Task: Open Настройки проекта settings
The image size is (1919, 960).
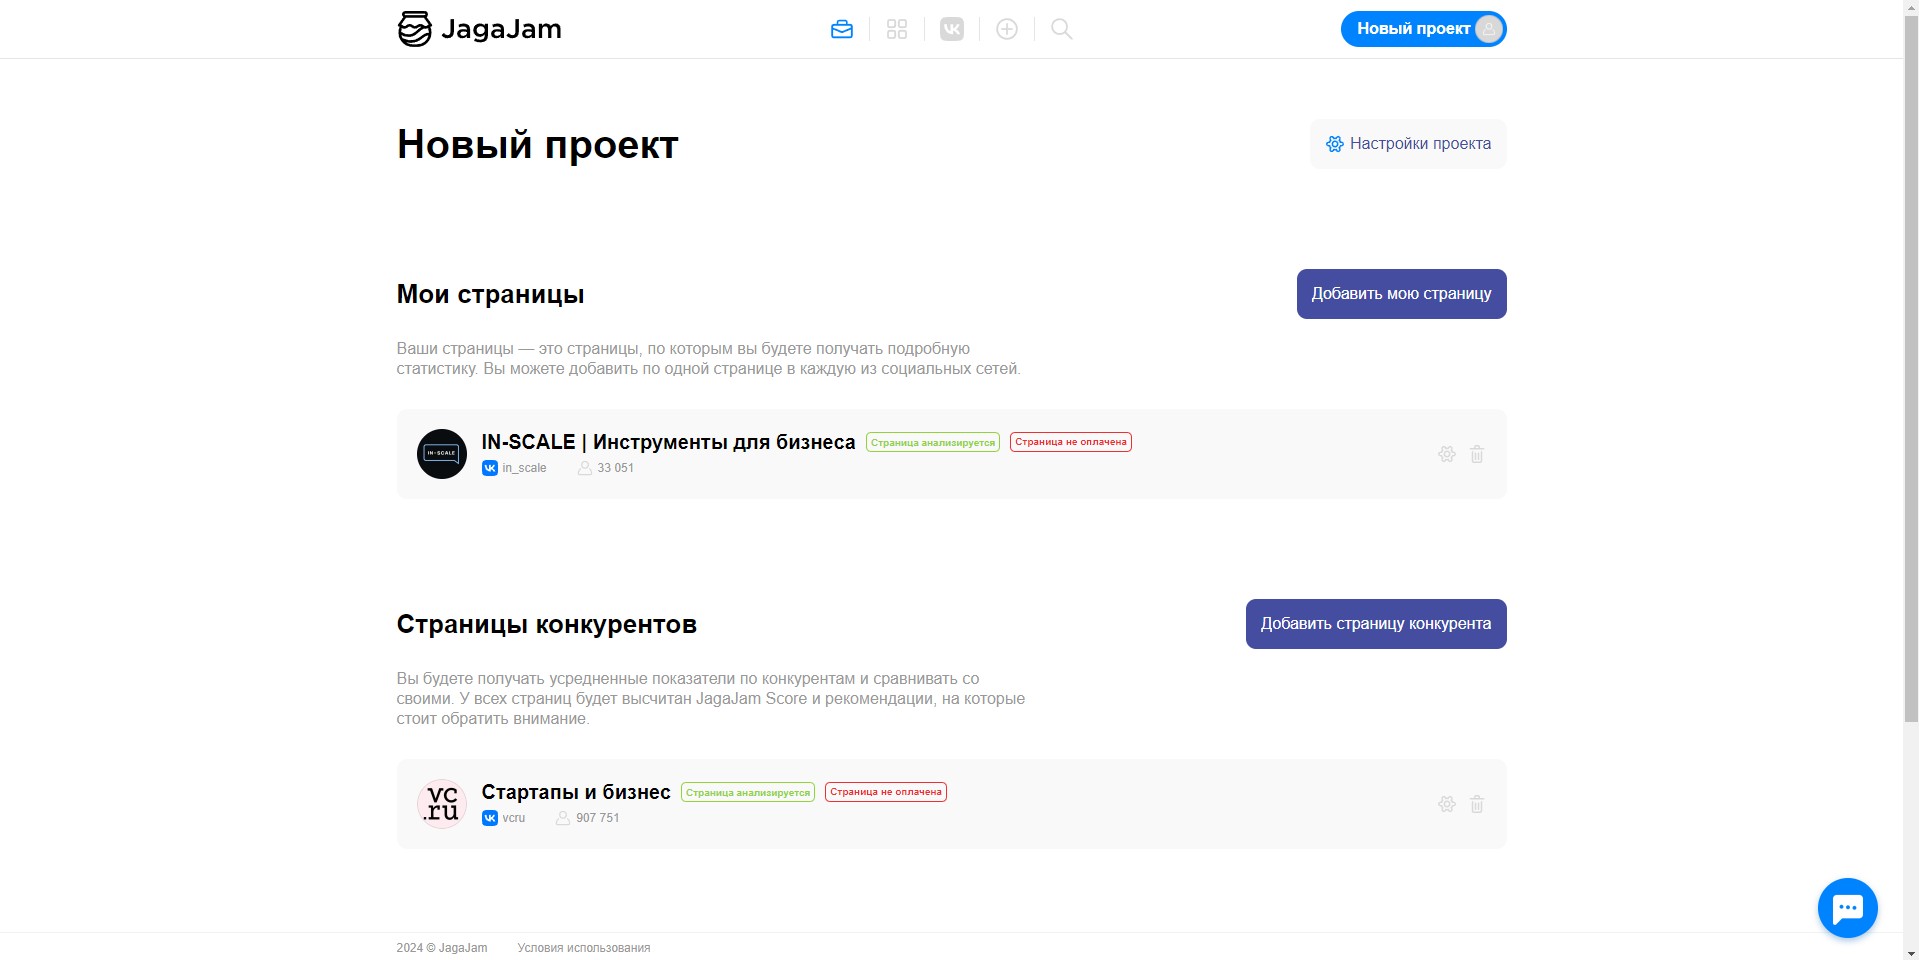Action: coord(1408,144)
